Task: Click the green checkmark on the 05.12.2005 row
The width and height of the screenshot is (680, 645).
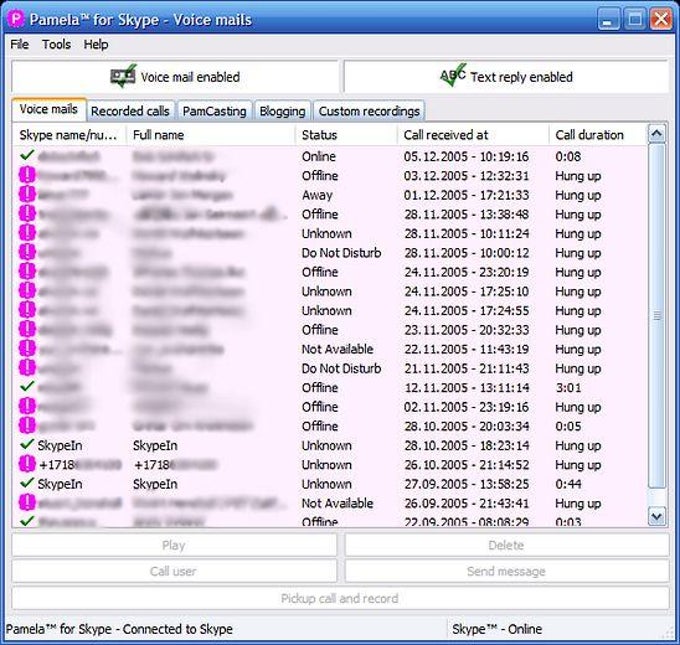Action: pyautogui.click(x=27, y=155)
